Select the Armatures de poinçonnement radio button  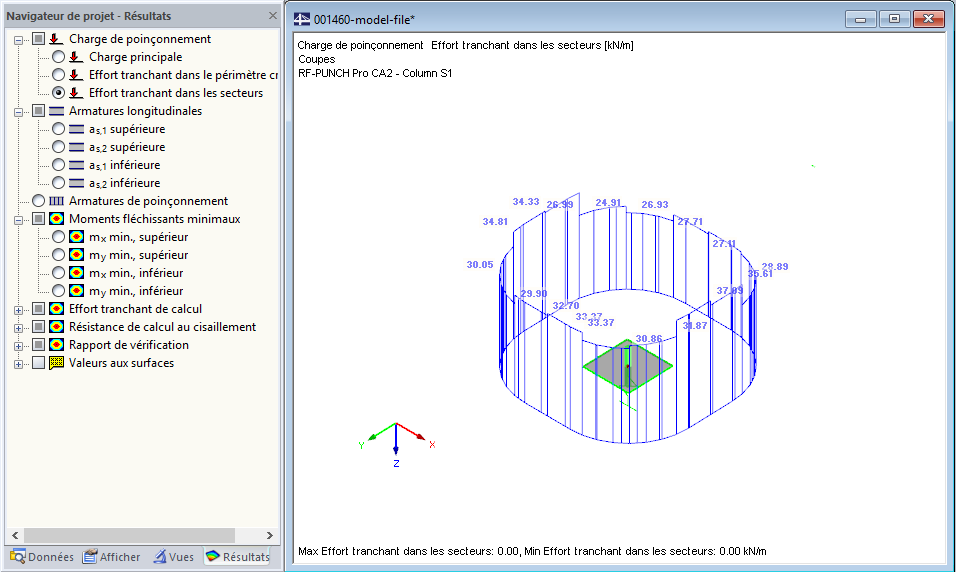point(38,201)
